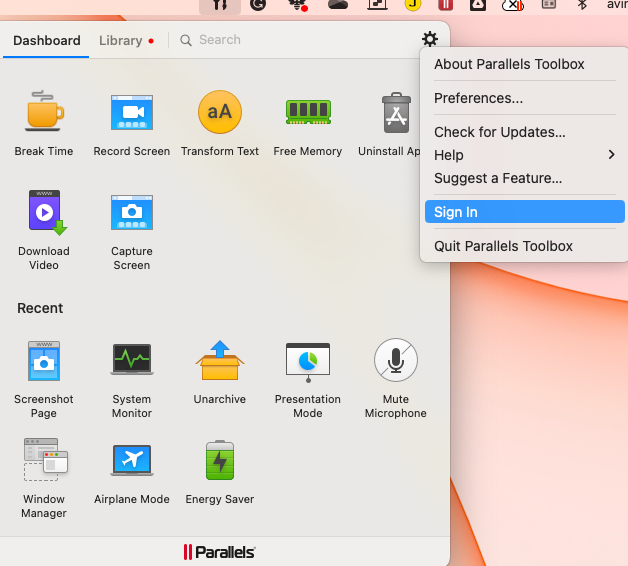
Task: Launch the Record Screen tool
Action: click(131, 112)
